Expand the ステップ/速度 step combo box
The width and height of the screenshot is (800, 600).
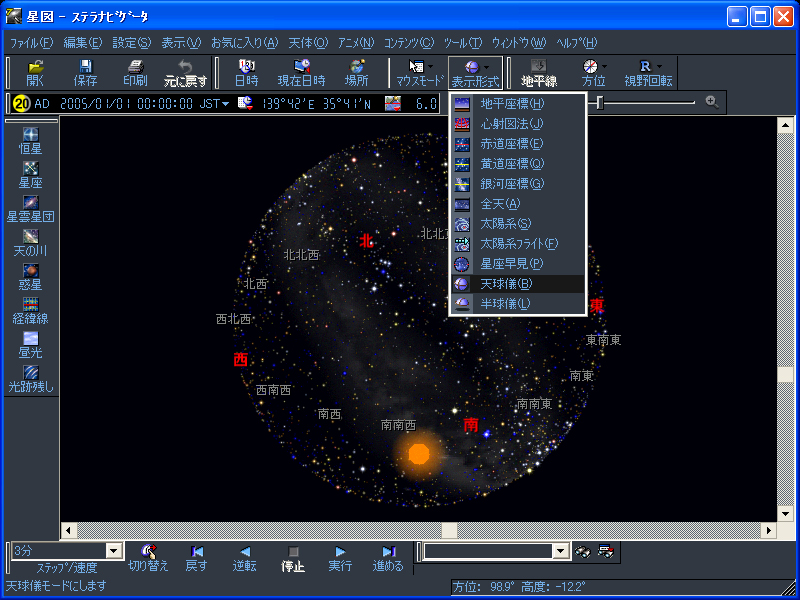[x=113, y=551]
